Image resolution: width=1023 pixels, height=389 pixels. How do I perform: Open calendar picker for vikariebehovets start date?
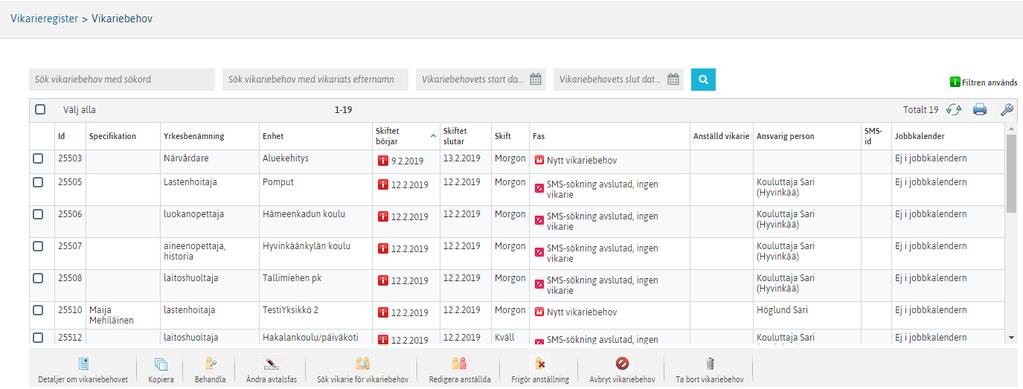tap(536, 80)
